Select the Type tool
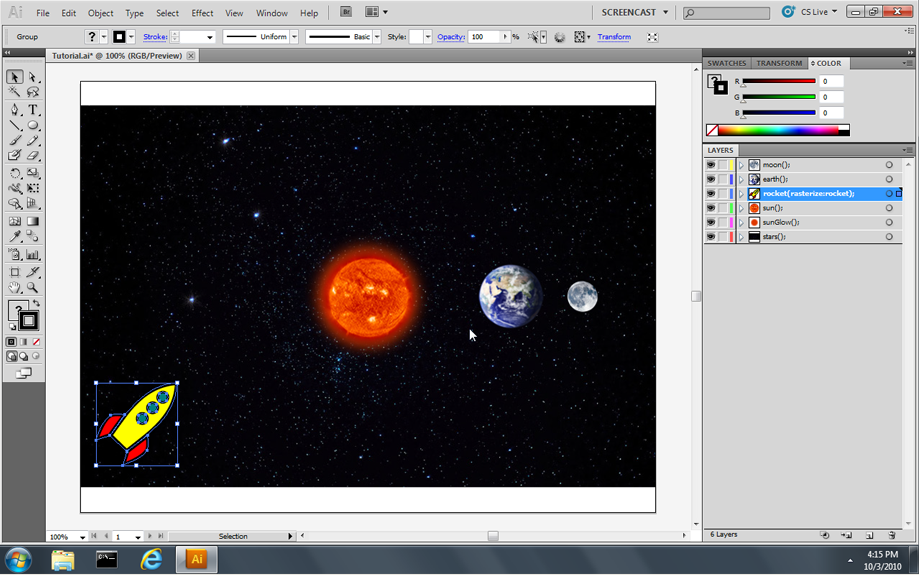This screenshot has width=919, height=575. [33, 110]
